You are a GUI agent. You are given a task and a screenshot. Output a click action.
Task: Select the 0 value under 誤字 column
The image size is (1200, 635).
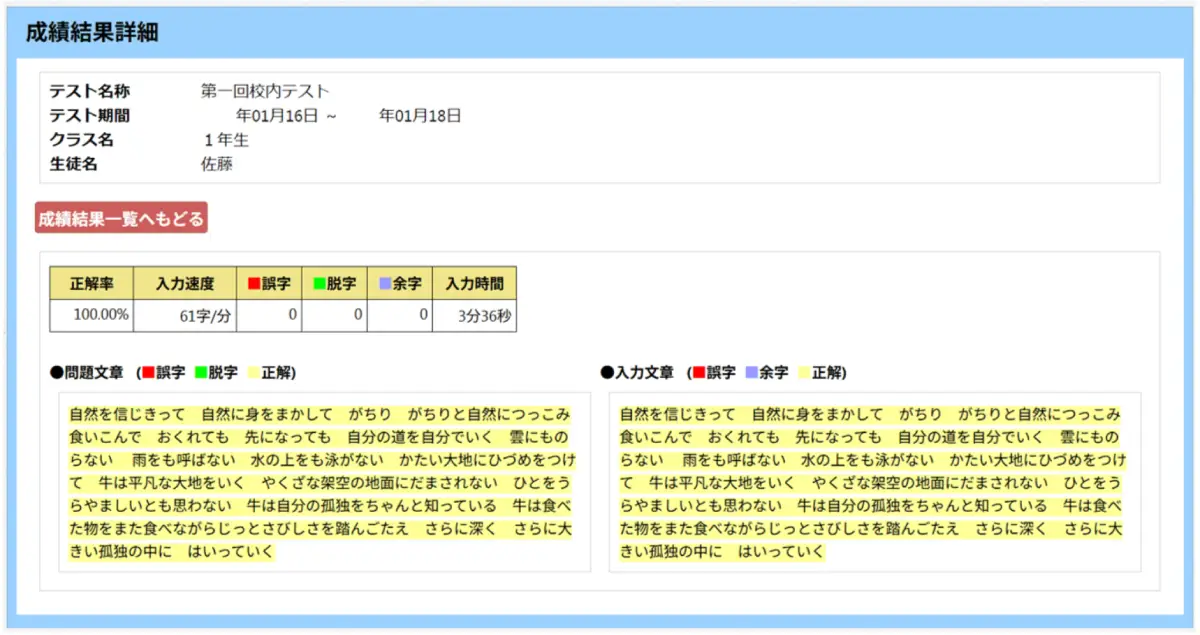point(293,315)
